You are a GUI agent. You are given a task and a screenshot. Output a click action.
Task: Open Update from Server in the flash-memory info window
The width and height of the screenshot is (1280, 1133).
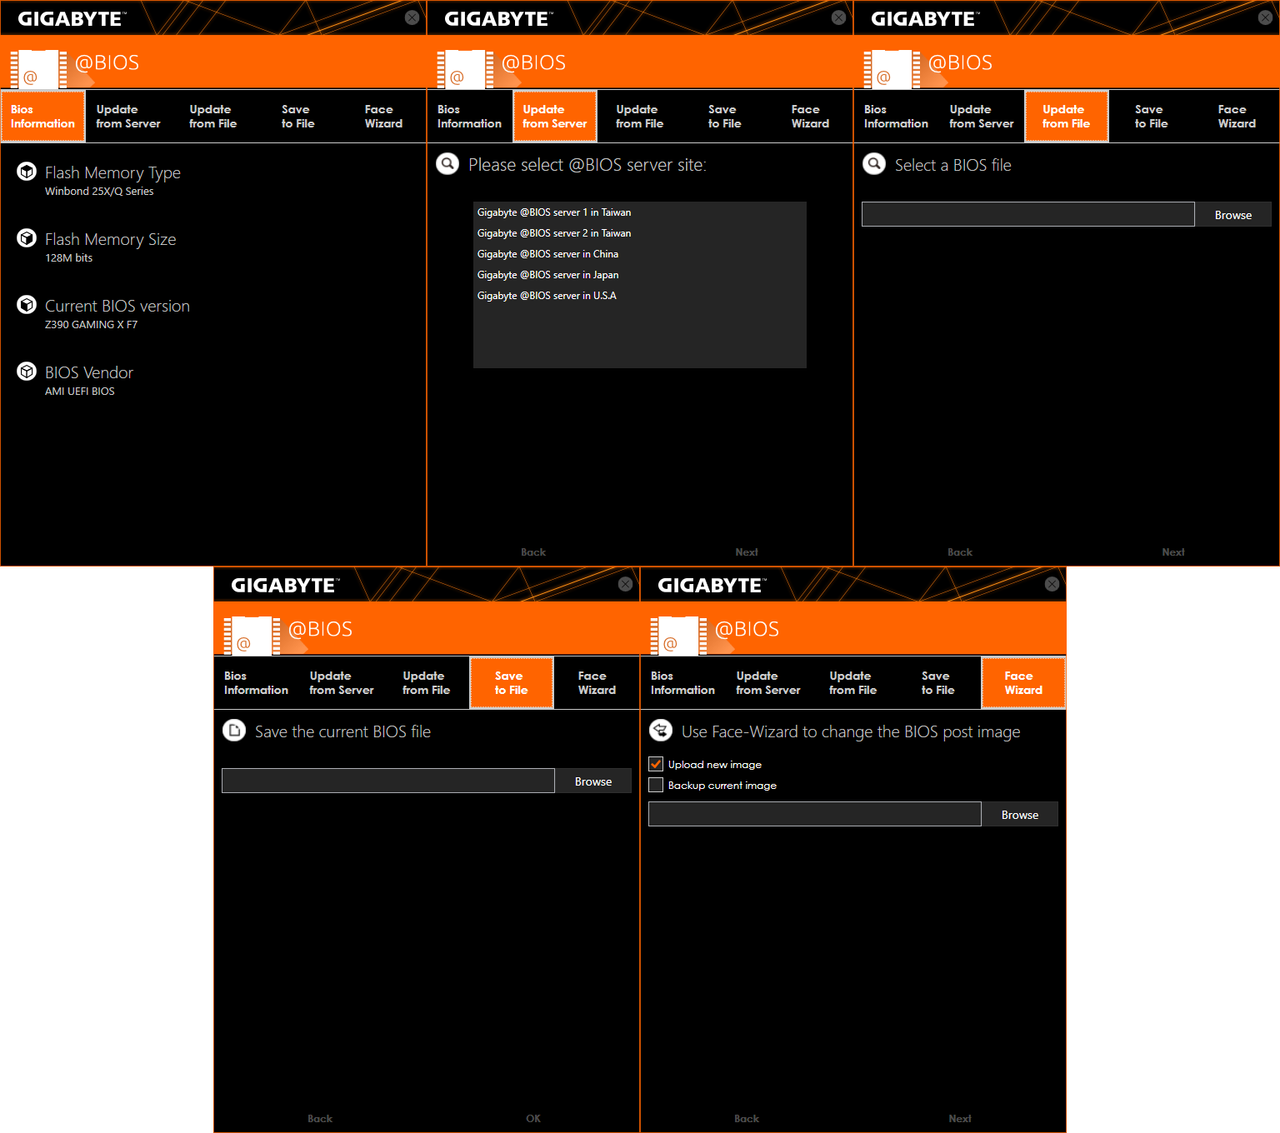click(x=128, y=117)
